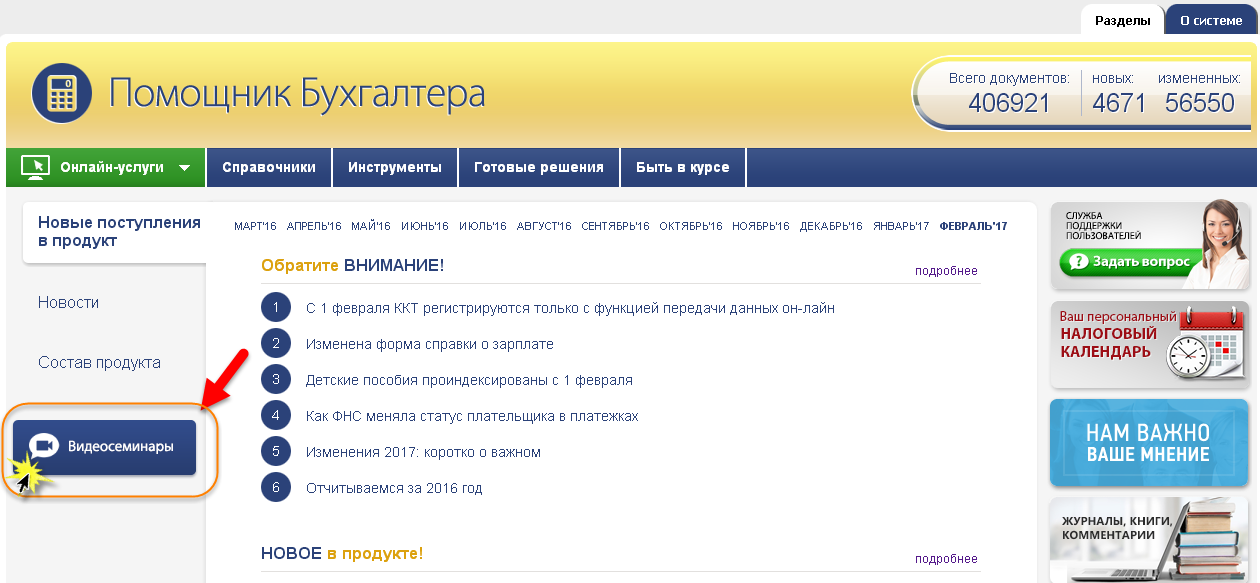This screenshot has height=583, width=1260.
Task: Open Состав продукта in the sidebar
Action: [x=99, y=362]
